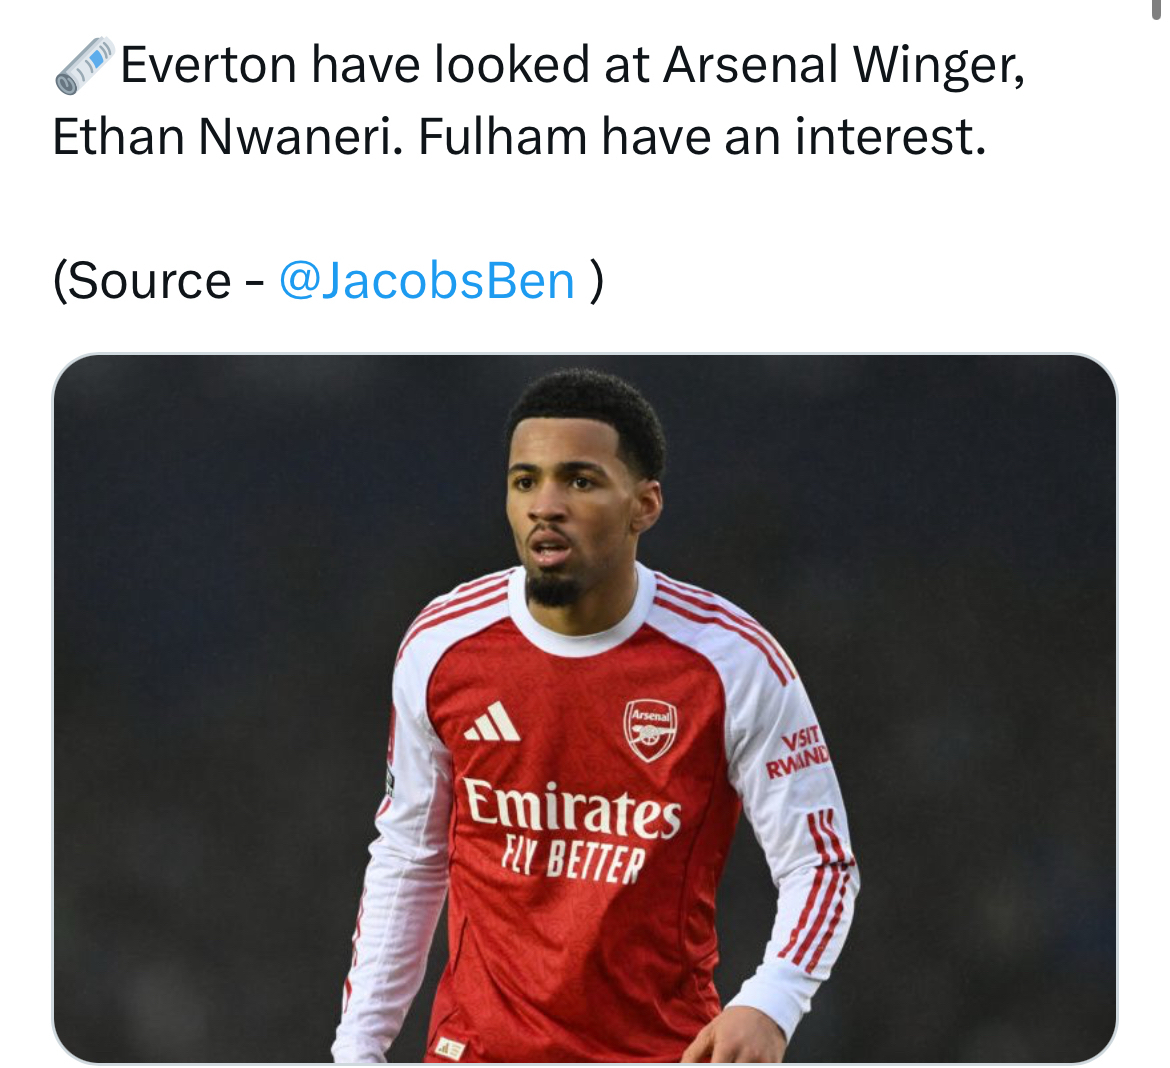Click the FLY BETTER text on the jersey
This screenshot has height=1068, width=1170.
(574, 860)
